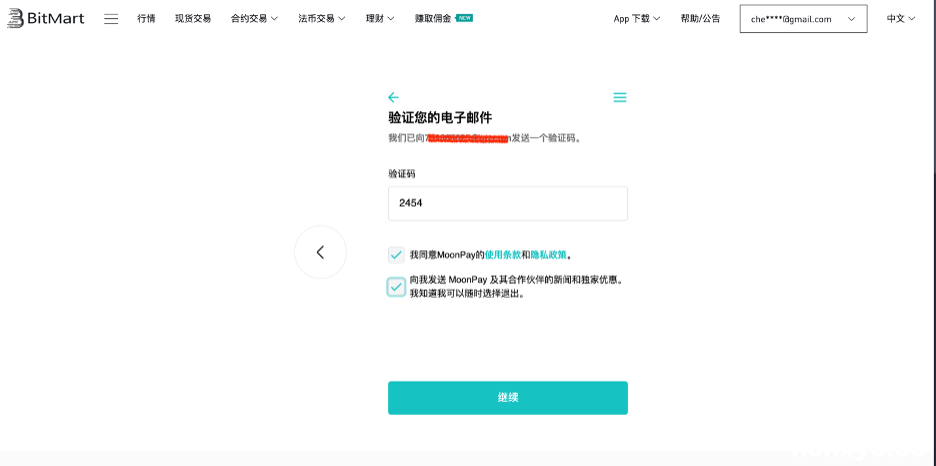Open the MoonPay widget menu icon

620,97
